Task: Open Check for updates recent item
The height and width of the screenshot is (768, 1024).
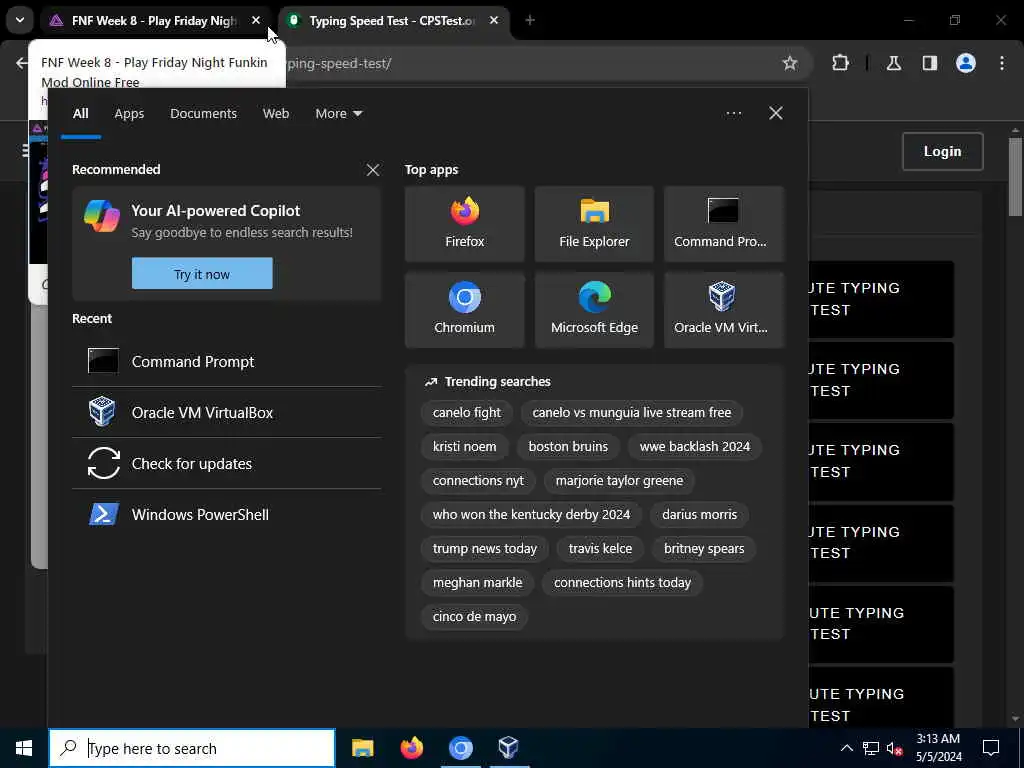Action: coord(227,463)
